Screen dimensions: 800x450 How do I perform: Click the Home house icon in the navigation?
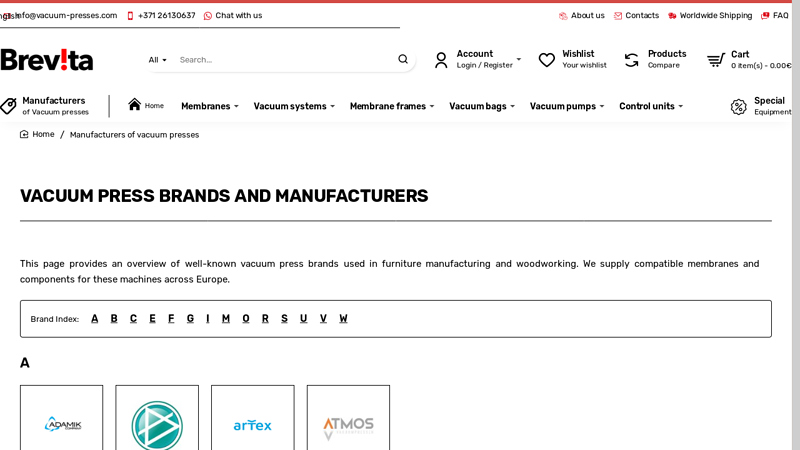(135, 104)
